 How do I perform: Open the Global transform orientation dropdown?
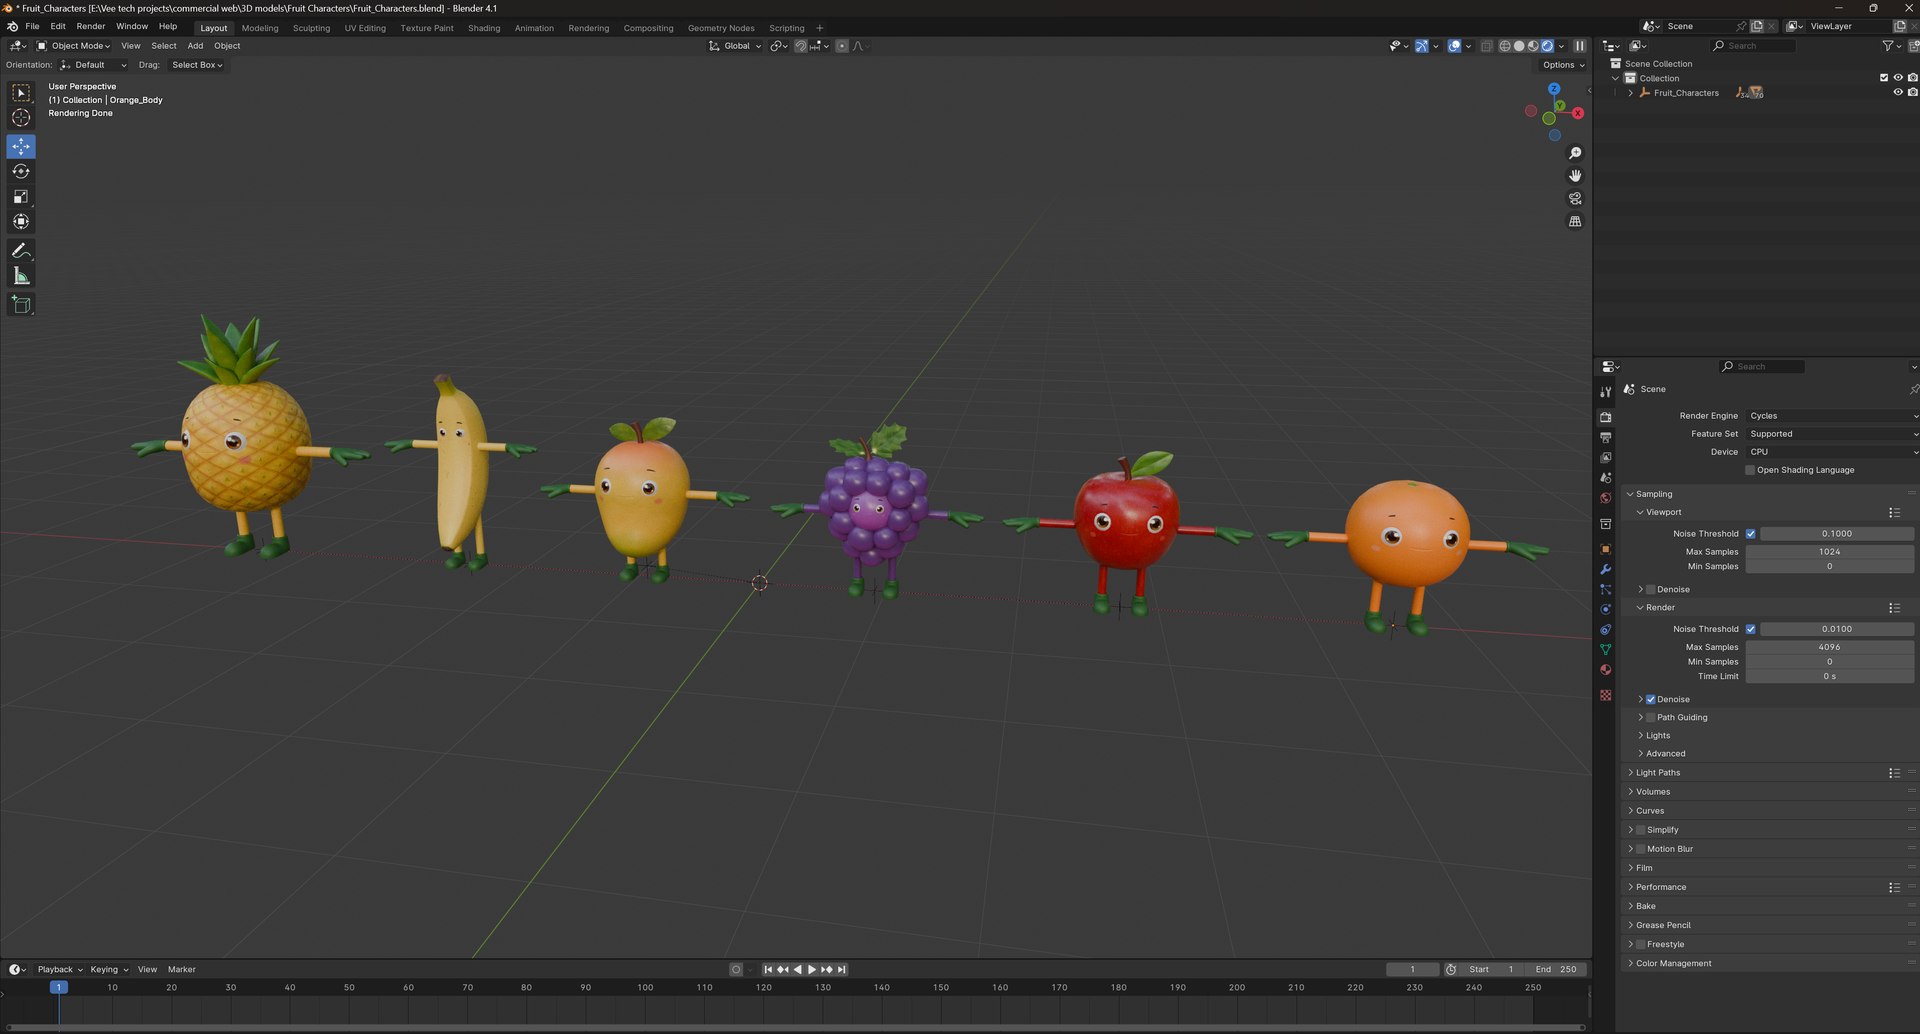click(735, 46)
